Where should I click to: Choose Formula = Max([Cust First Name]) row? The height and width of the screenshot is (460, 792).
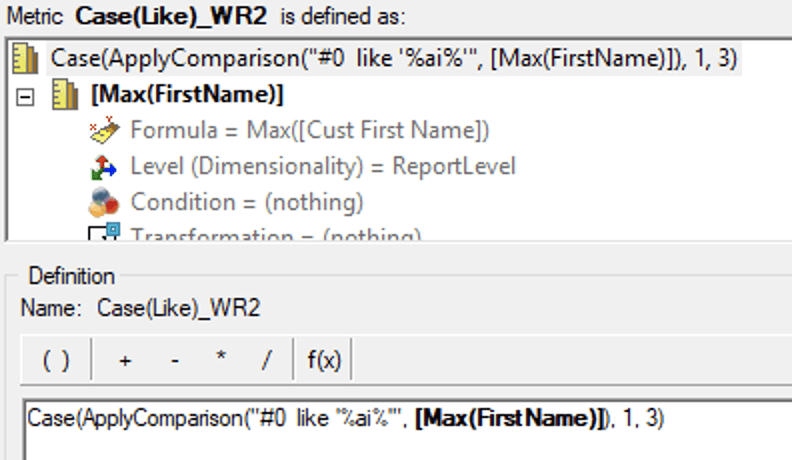310,130
